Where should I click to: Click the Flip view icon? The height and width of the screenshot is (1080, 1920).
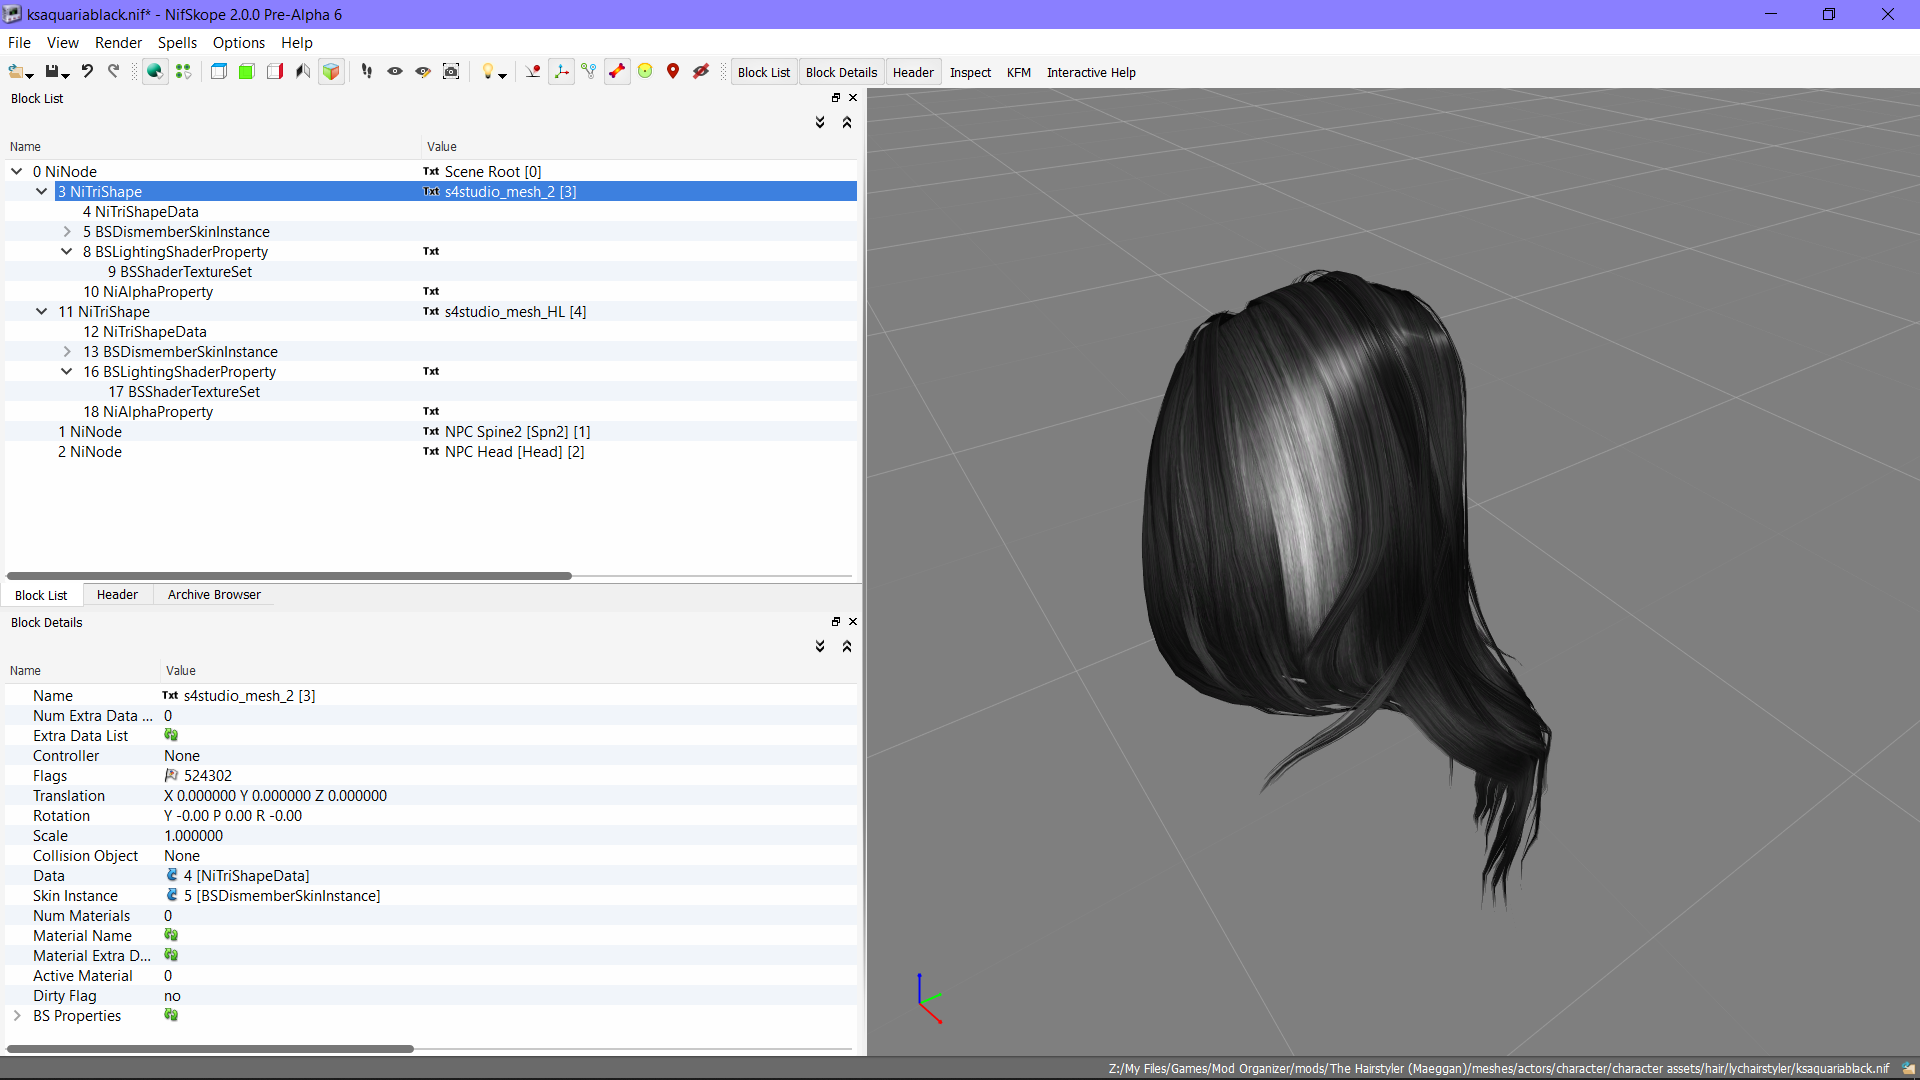point(303,72)
